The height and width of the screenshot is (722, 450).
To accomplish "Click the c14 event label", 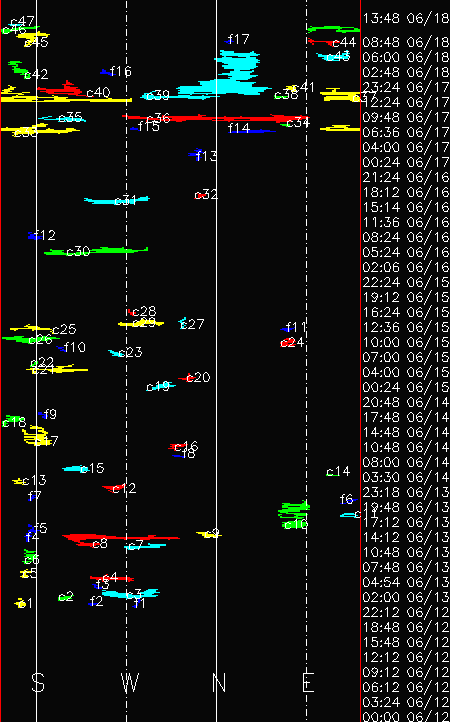I will tap(338, 472).
